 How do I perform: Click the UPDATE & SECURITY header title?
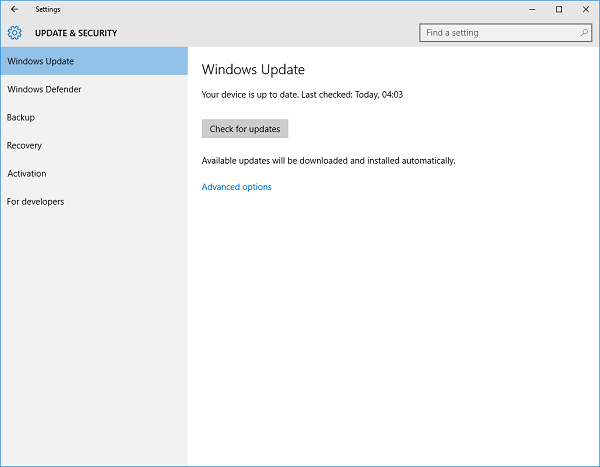point(76,33)
